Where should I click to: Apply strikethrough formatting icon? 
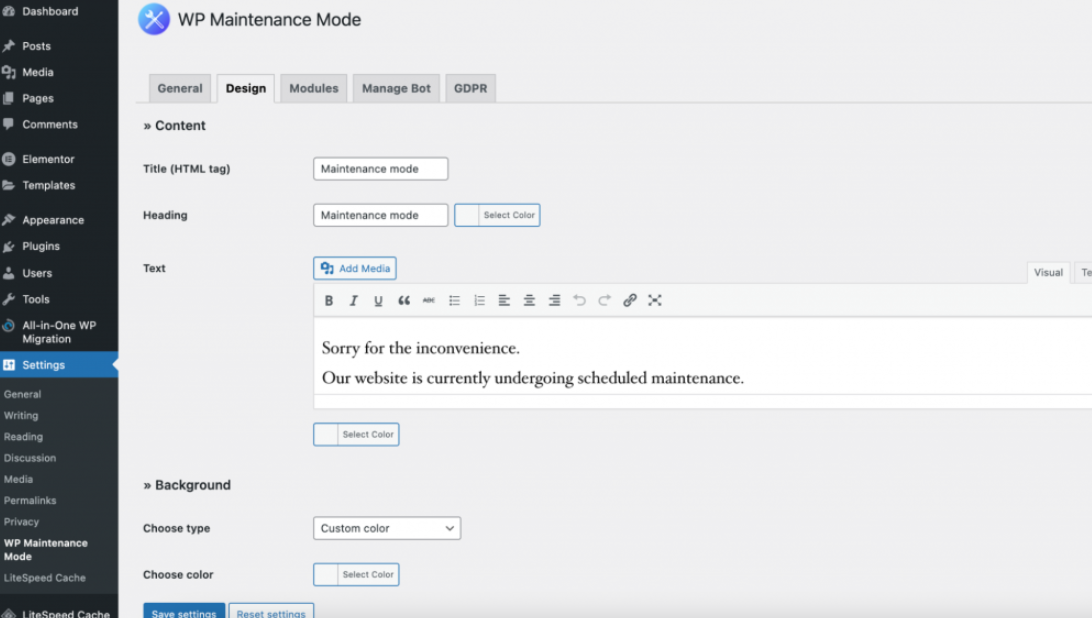click(429, 300)
